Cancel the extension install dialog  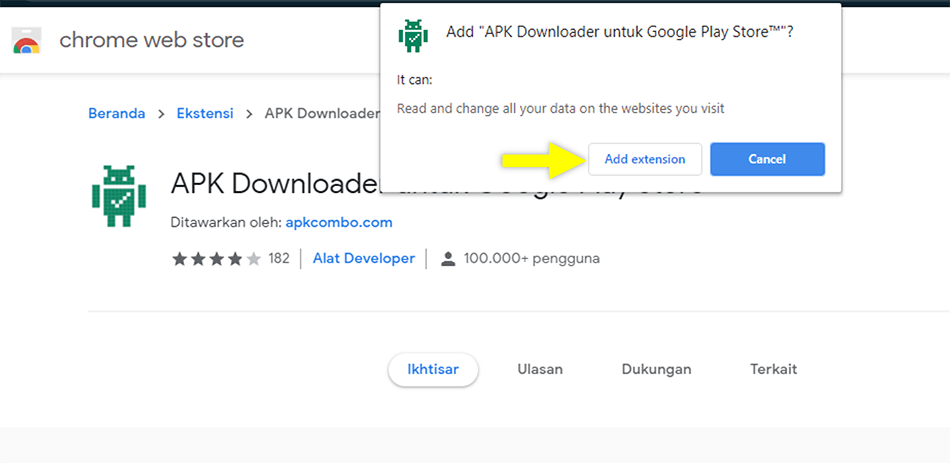767,159
